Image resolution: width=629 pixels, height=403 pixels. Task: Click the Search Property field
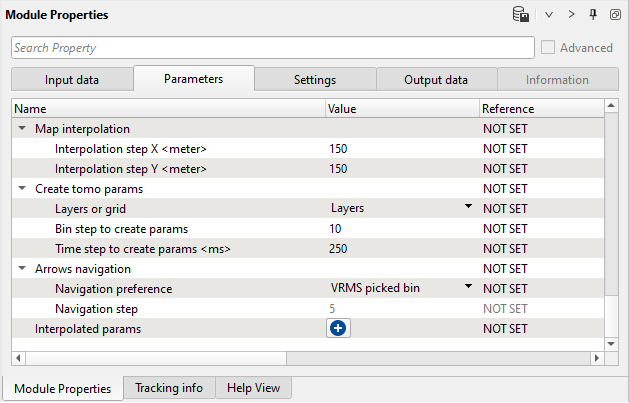(x=272, y=48)
